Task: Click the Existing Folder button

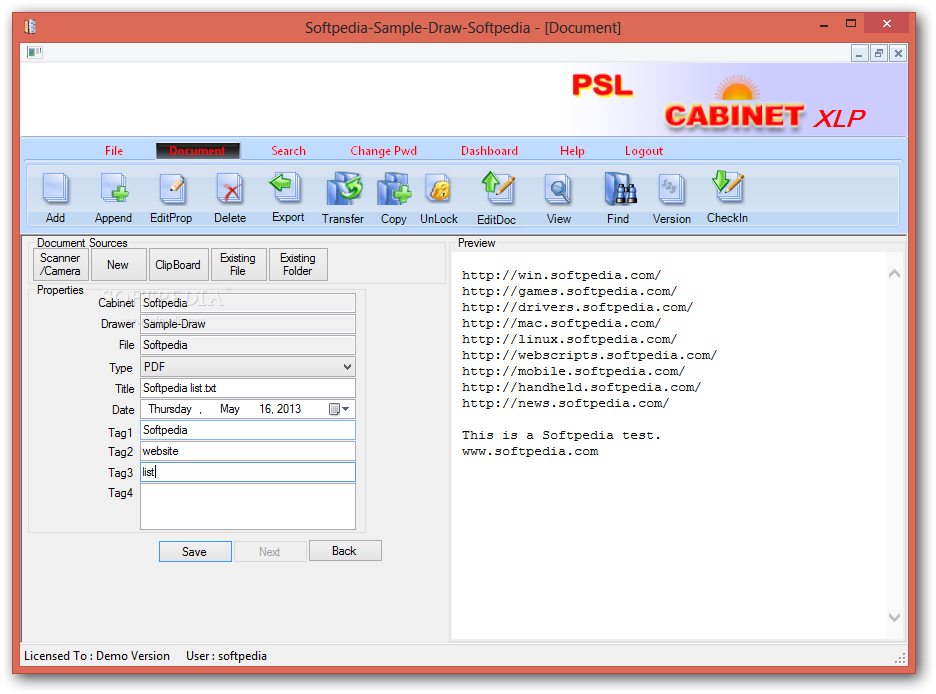Action: (x=298, y=264)
